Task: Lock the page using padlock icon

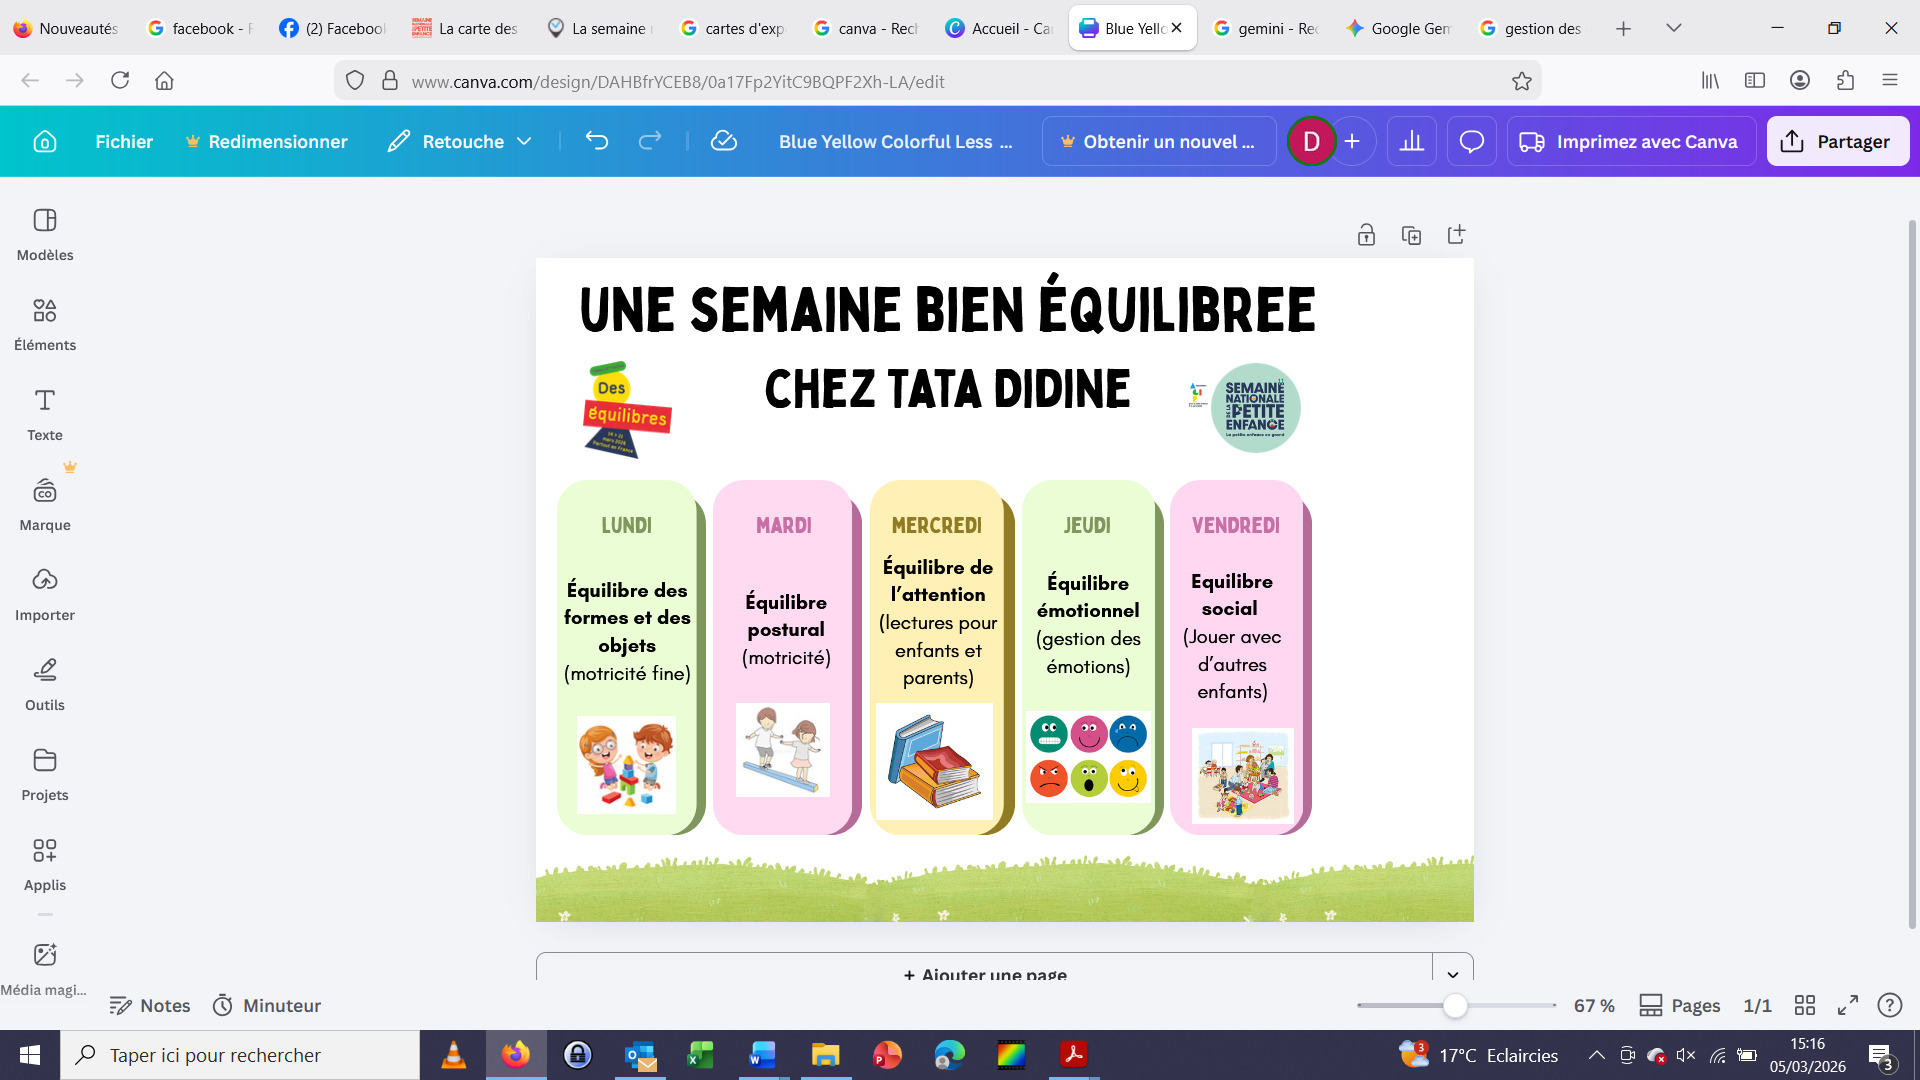Action: tap(1366, 235)
